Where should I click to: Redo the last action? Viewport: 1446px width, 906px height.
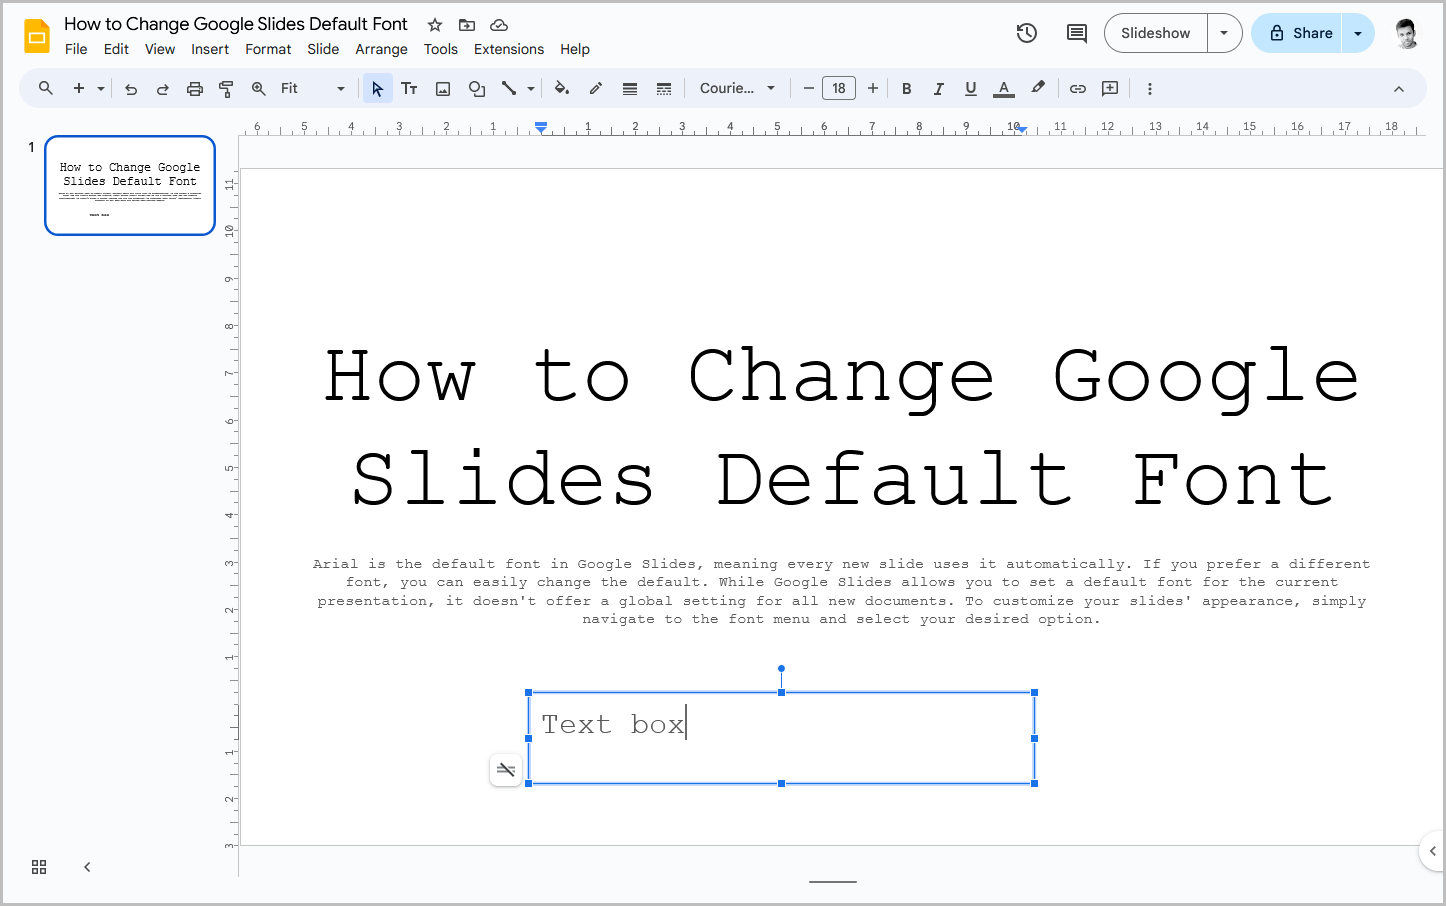click(x=163, y=89)
